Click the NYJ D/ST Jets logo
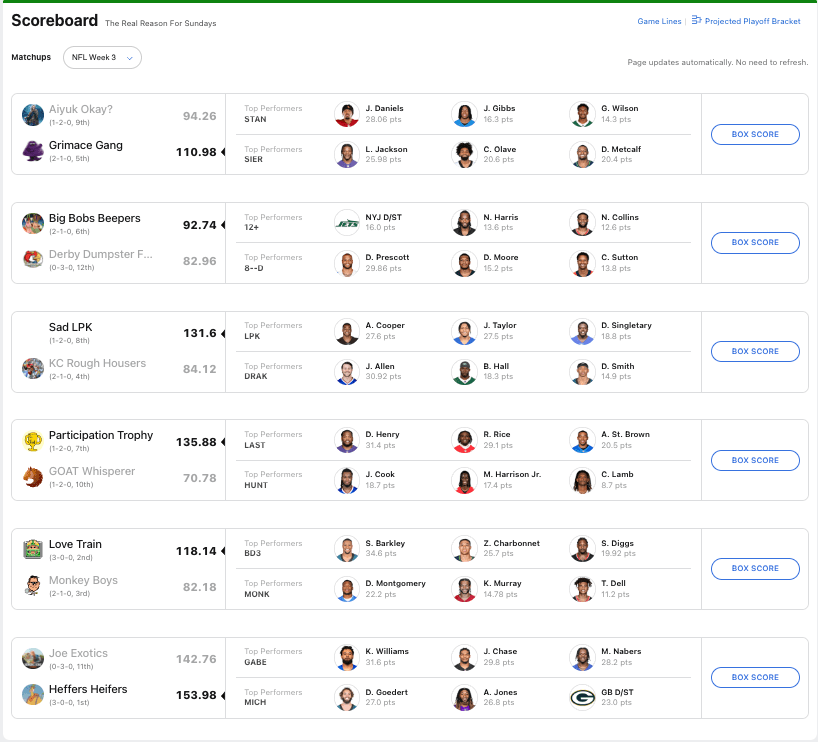Screen dimensions: 818x742 click(346, 223)
